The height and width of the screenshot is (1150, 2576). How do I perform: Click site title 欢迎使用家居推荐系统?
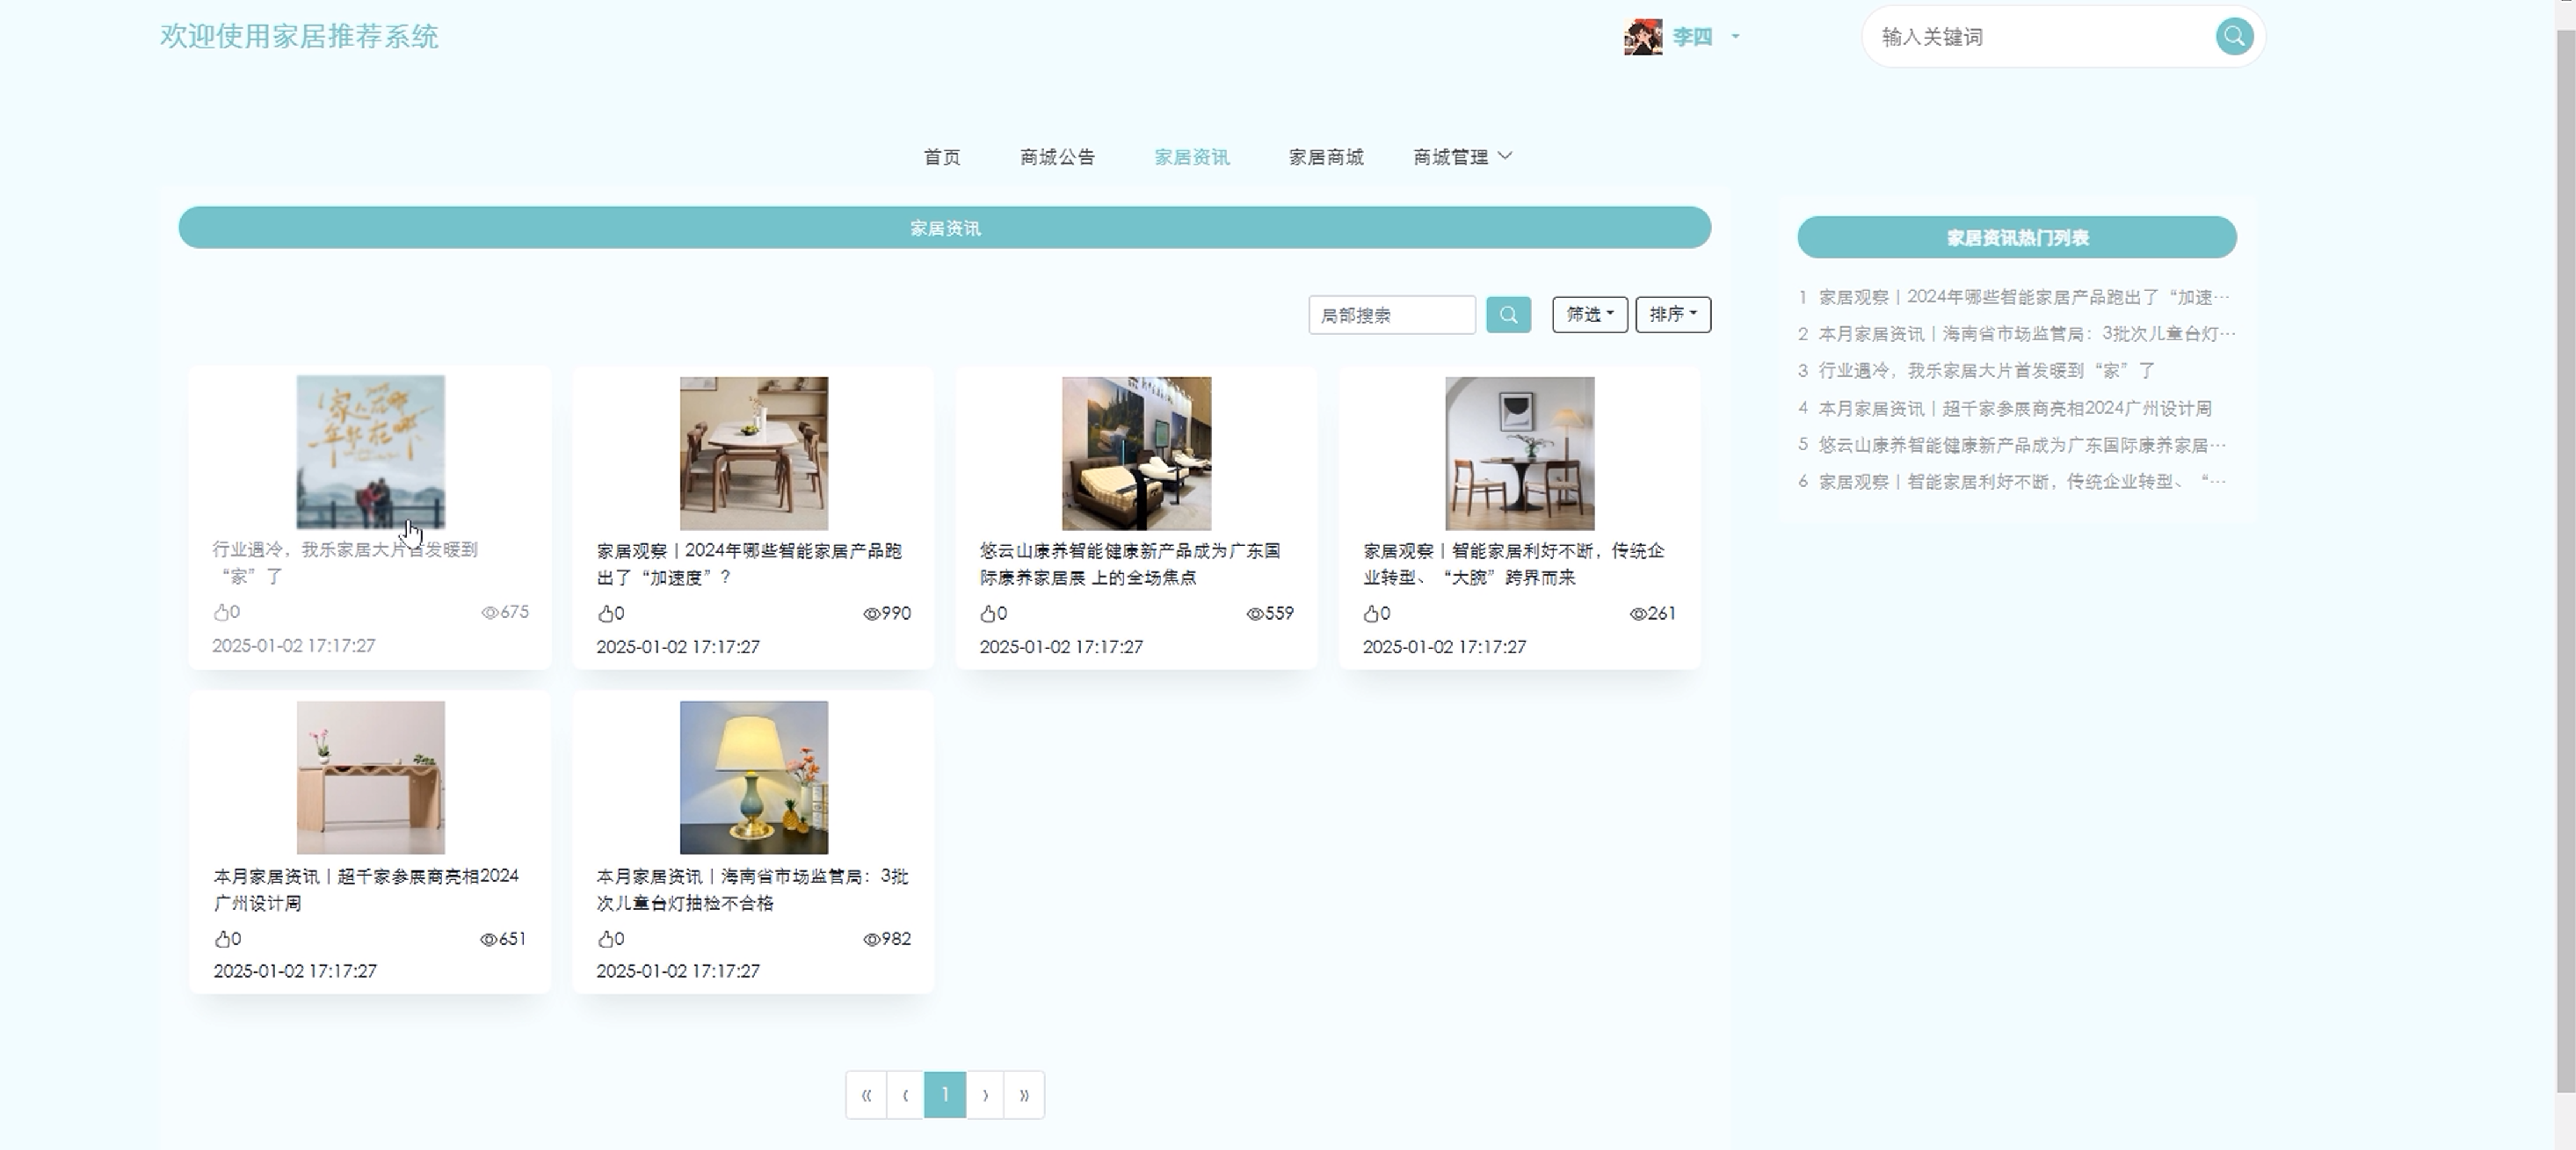point(299,37)
